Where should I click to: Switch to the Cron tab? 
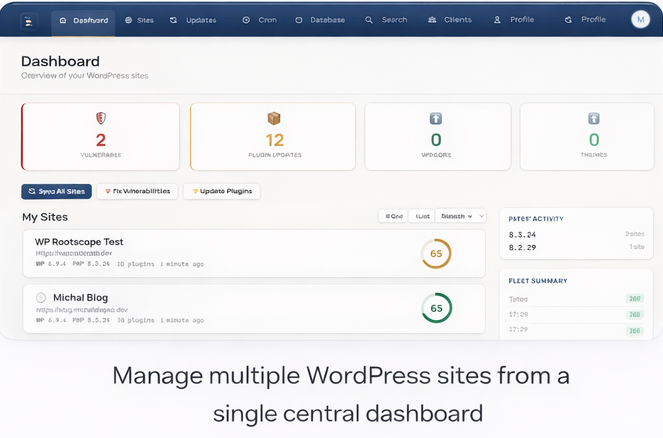tap(260, 20)
